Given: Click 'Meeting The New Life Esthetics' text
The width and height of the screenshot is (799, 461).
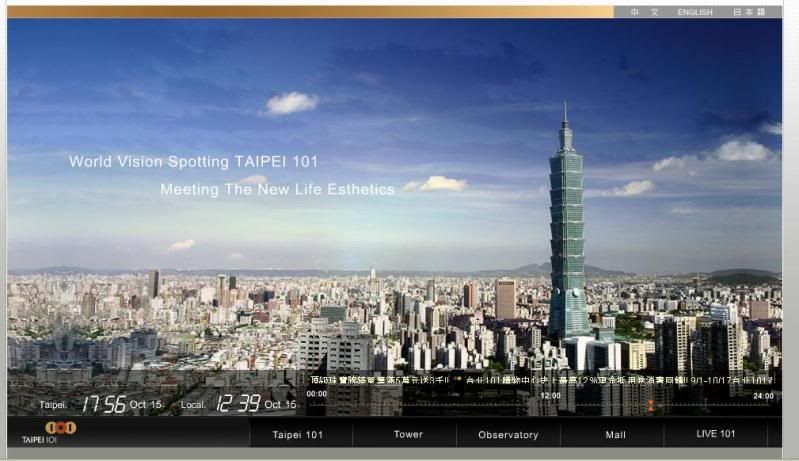Looking at the screenshot, I should [x=278, y=189].
